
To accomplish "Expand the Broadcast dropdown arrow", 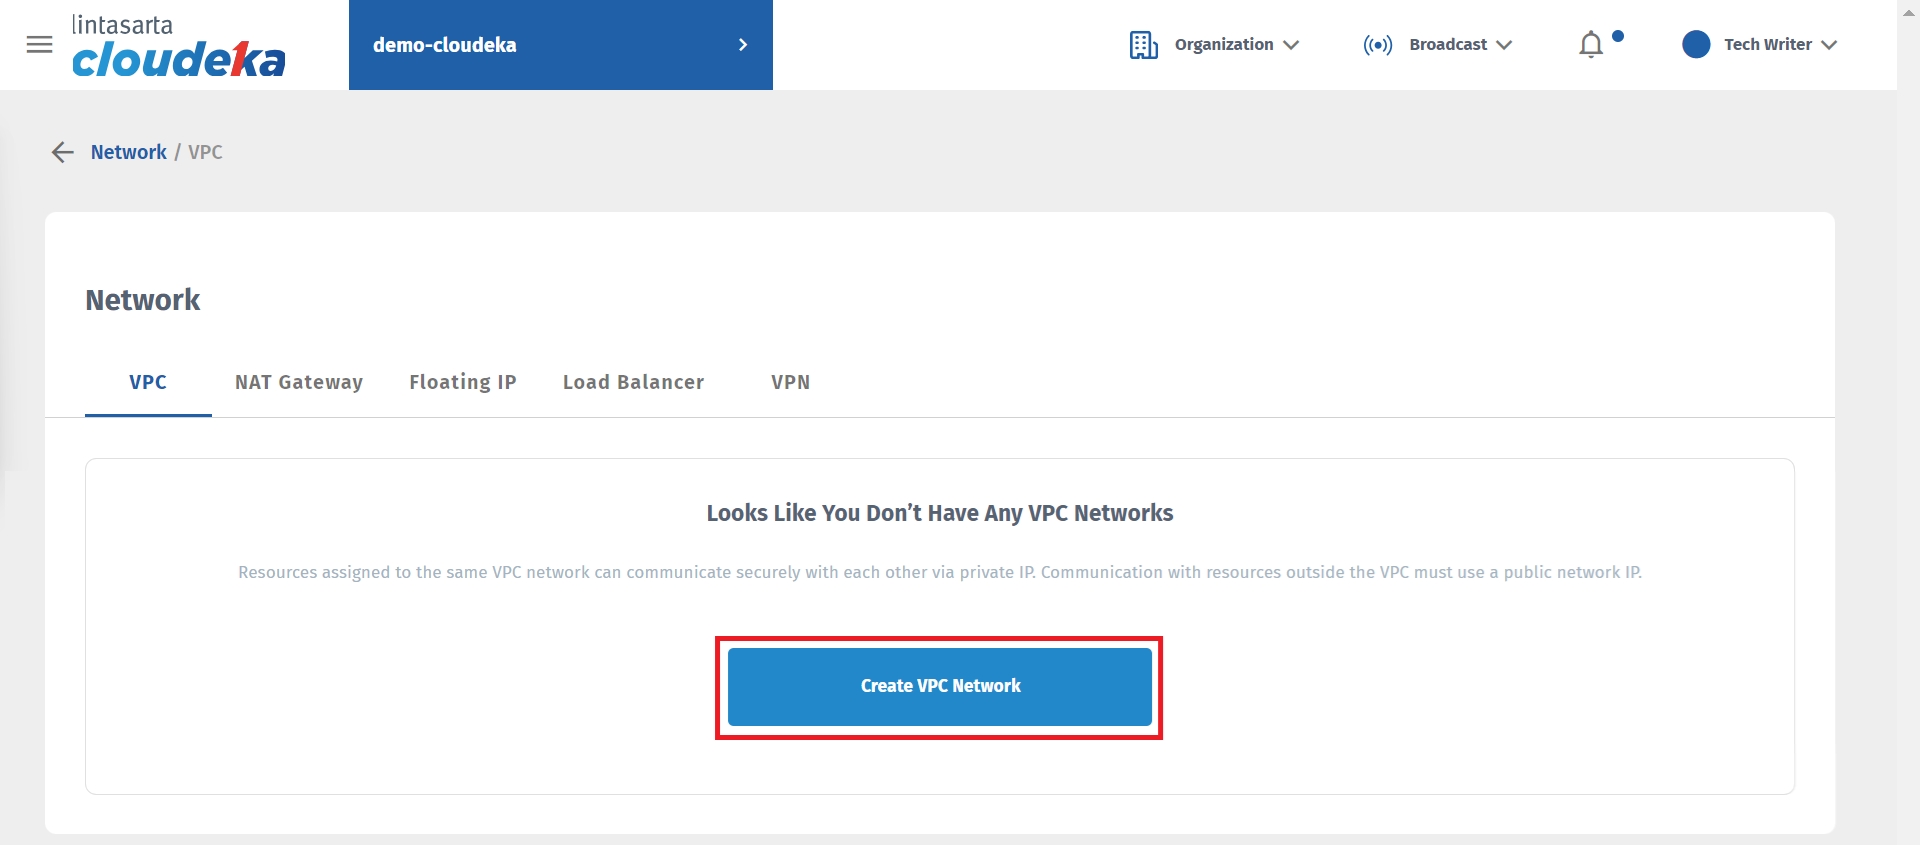I will click(x=1504, y=45).
